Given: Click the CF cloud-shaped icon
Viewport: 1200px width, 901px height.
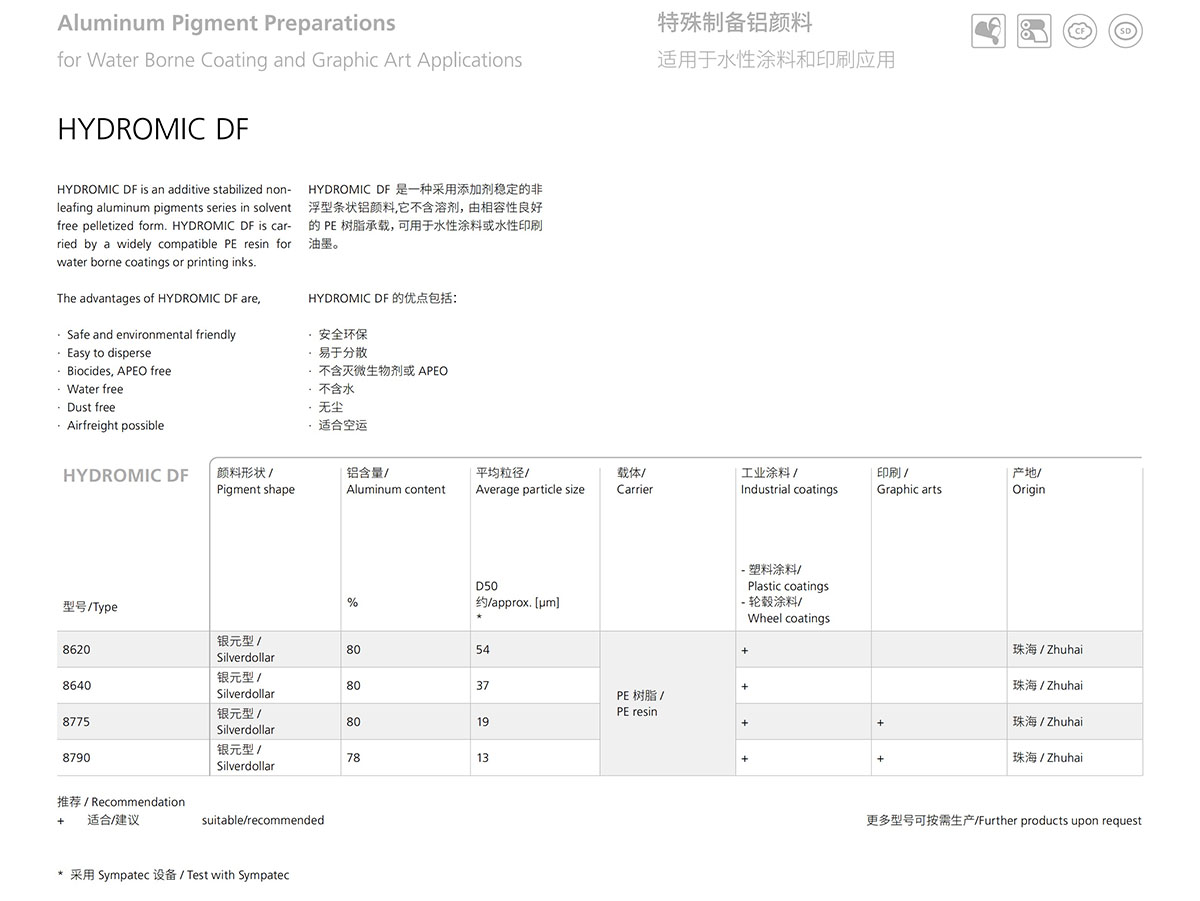Looking at the screenshot, I should click(x=1080, y=32).
